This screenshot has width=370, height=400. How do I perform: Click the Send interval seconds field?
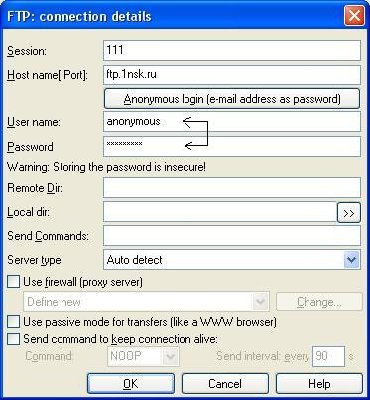328,356
